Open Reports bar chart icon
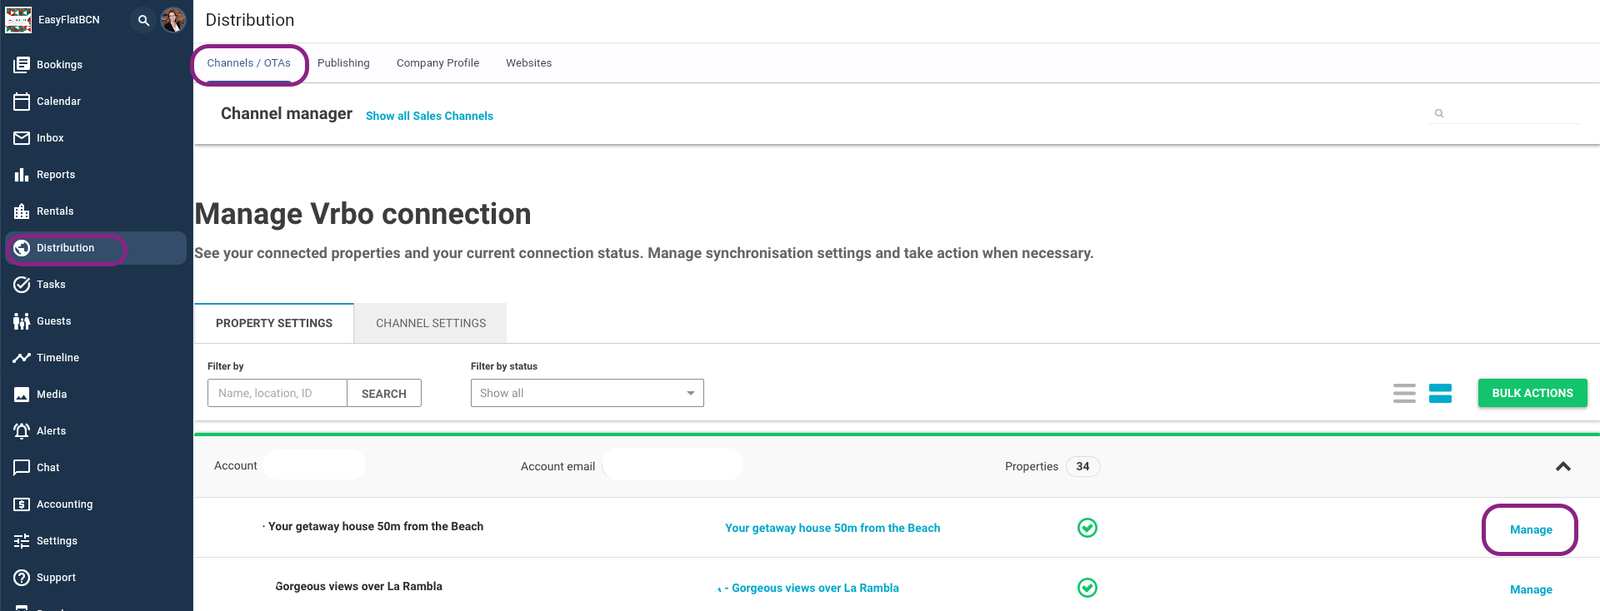Screen dimensions: 1600x611 [x=21, y=175]
